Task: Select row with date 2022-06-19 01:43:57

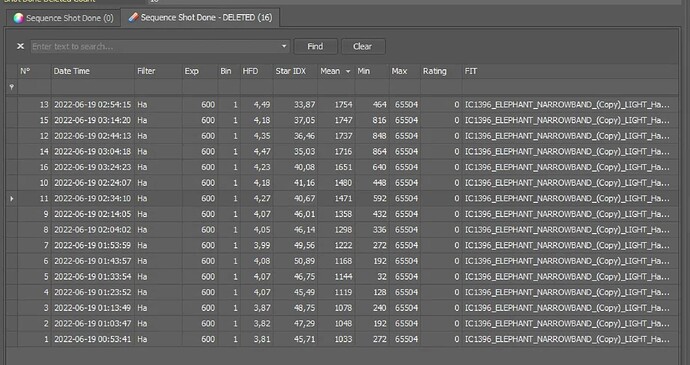Action: tap(342, 261)
